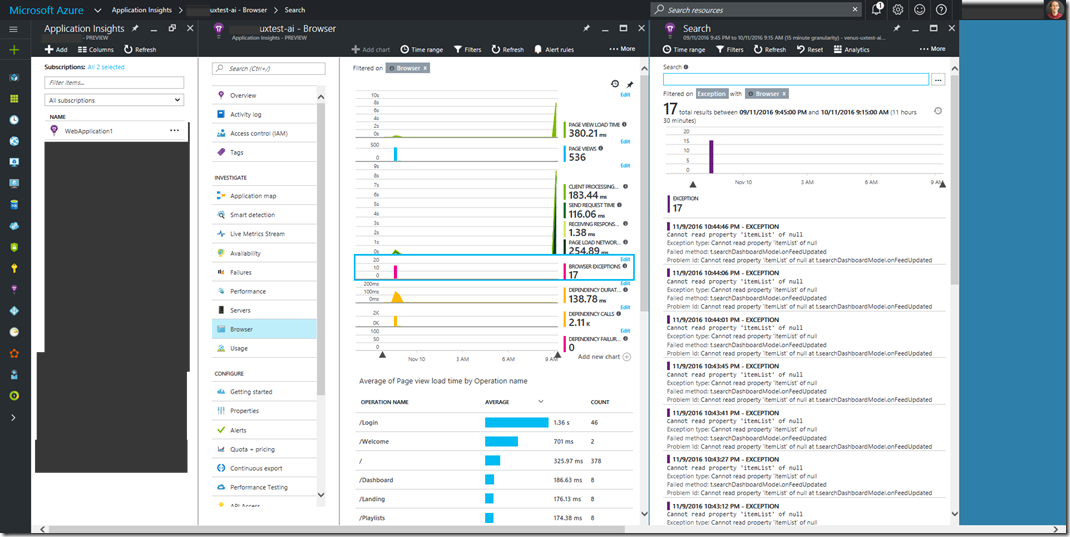Expand the More menu in Search blade
1070x537 pixels.
click(x=933, y=49)
